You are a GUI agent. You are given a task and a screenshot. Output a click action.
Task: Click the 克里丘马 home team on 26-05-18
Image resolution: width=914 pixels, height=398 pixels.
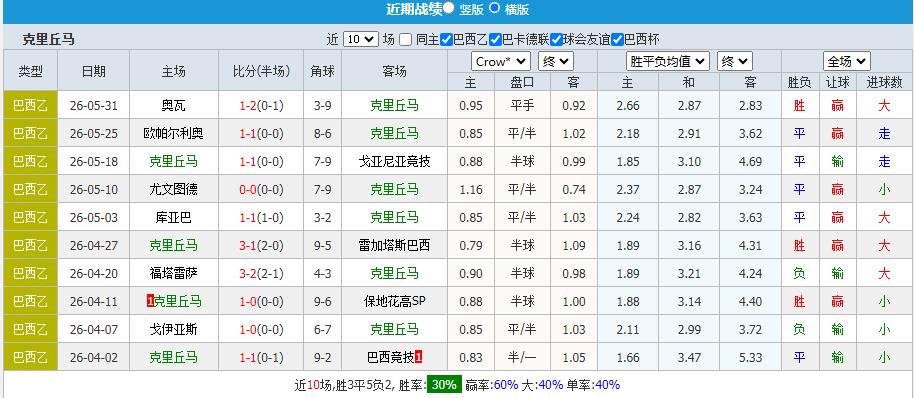click(x=174, y=161)
